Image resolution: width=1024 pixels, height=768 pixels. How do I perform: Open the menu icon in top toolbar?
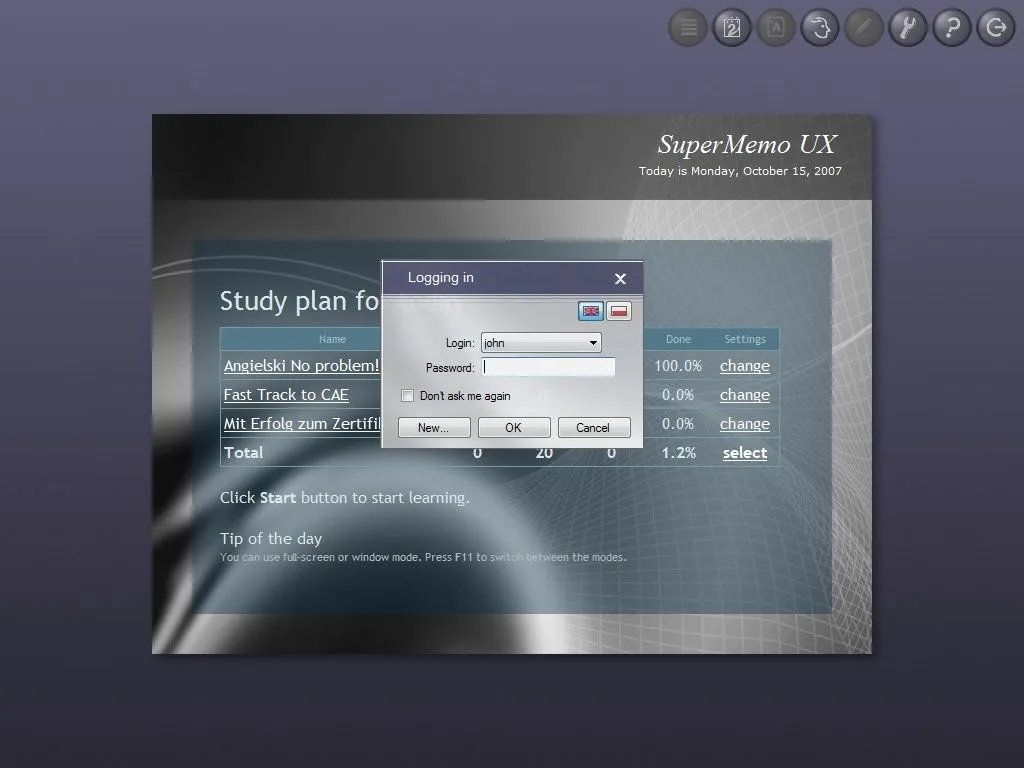click(687, 27)
